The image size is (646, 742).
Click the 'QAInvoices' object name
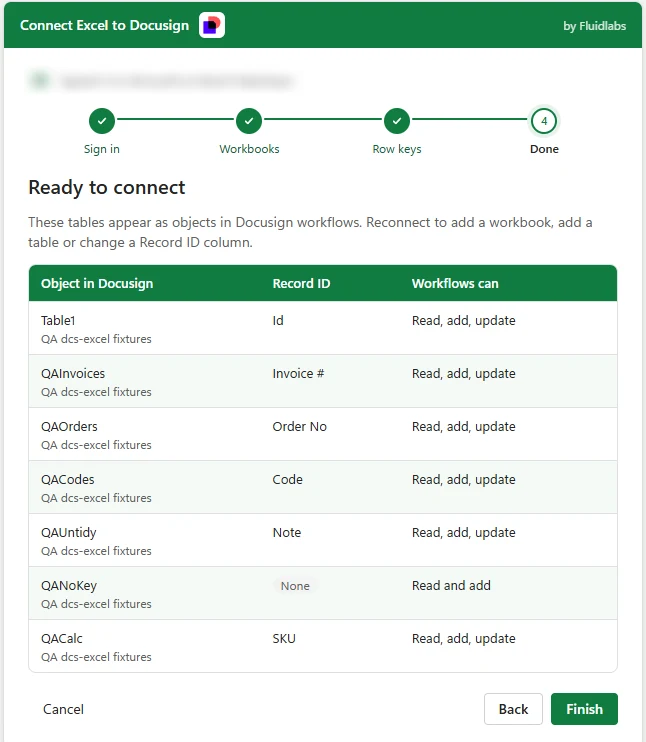(x=73, y=373)
